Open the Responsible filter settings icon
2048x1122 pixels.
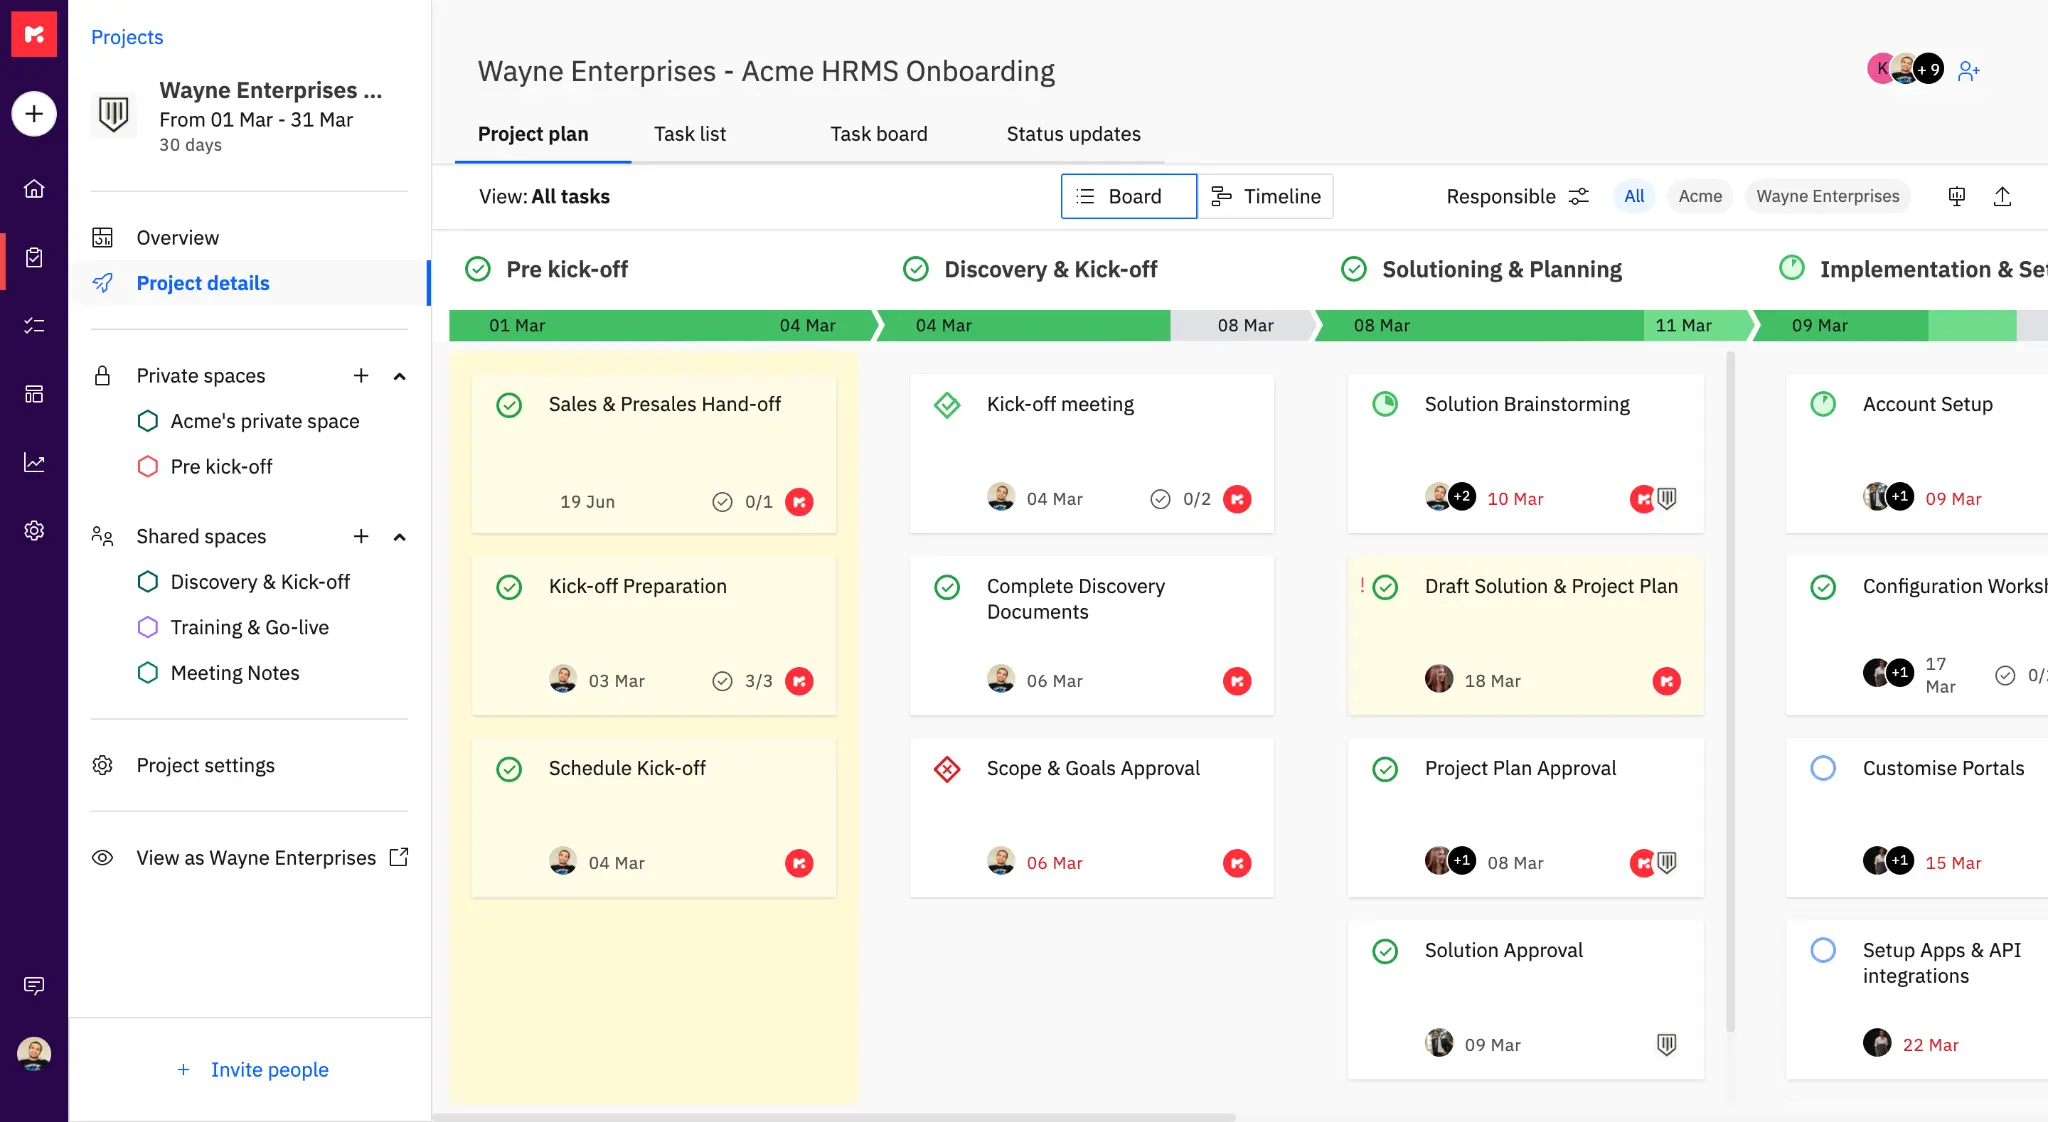pyautogui.click(x=1578, y=196)
